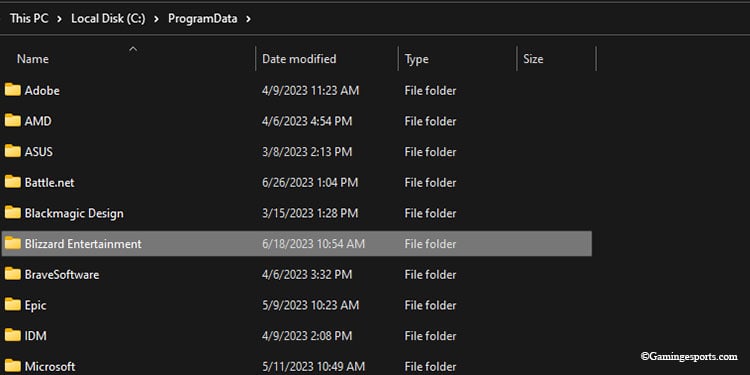Image resolution: width=750 pixels, height=375 pixels.
Task: Click the Microsoft folder name
Action: click(x=50, y=366)
